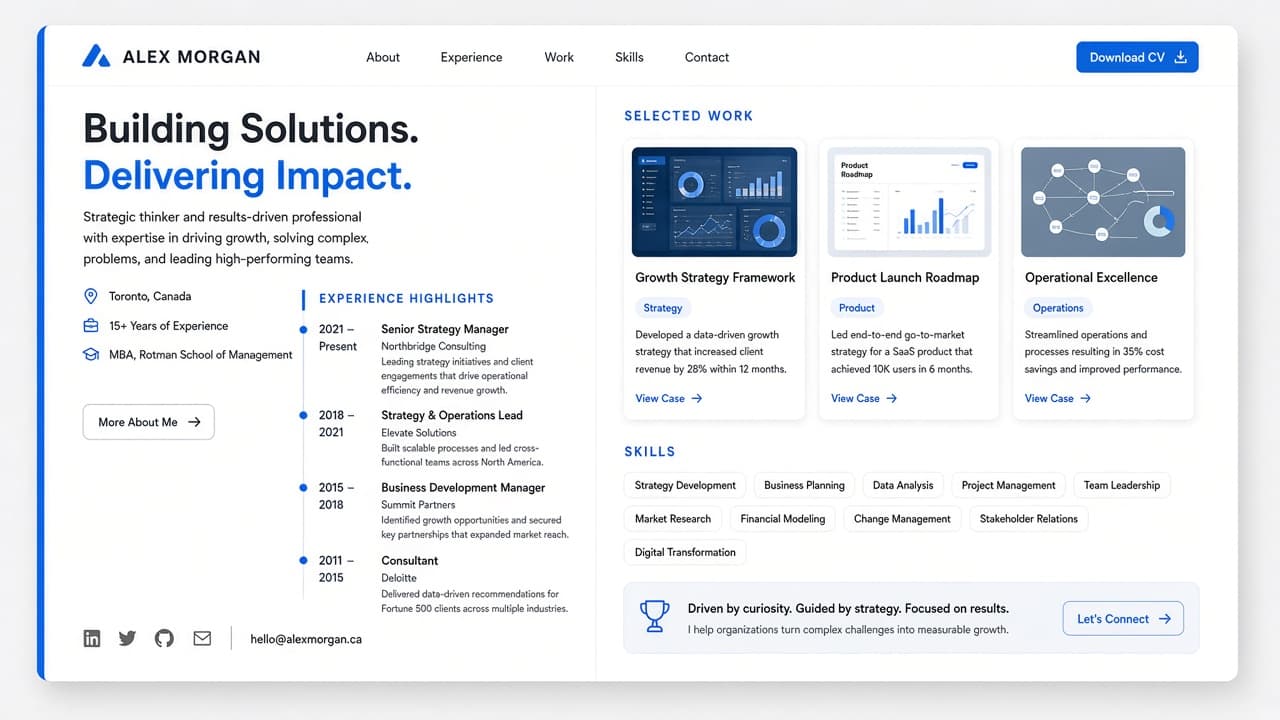
Task: Click the Download CV button
Action: click(x=1137, y=57)
